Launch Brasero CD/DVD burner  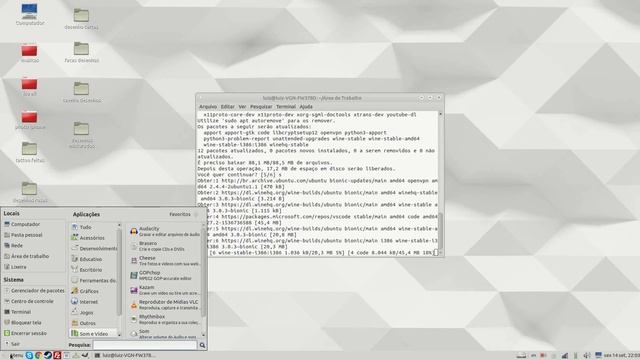tap(164, 246)
